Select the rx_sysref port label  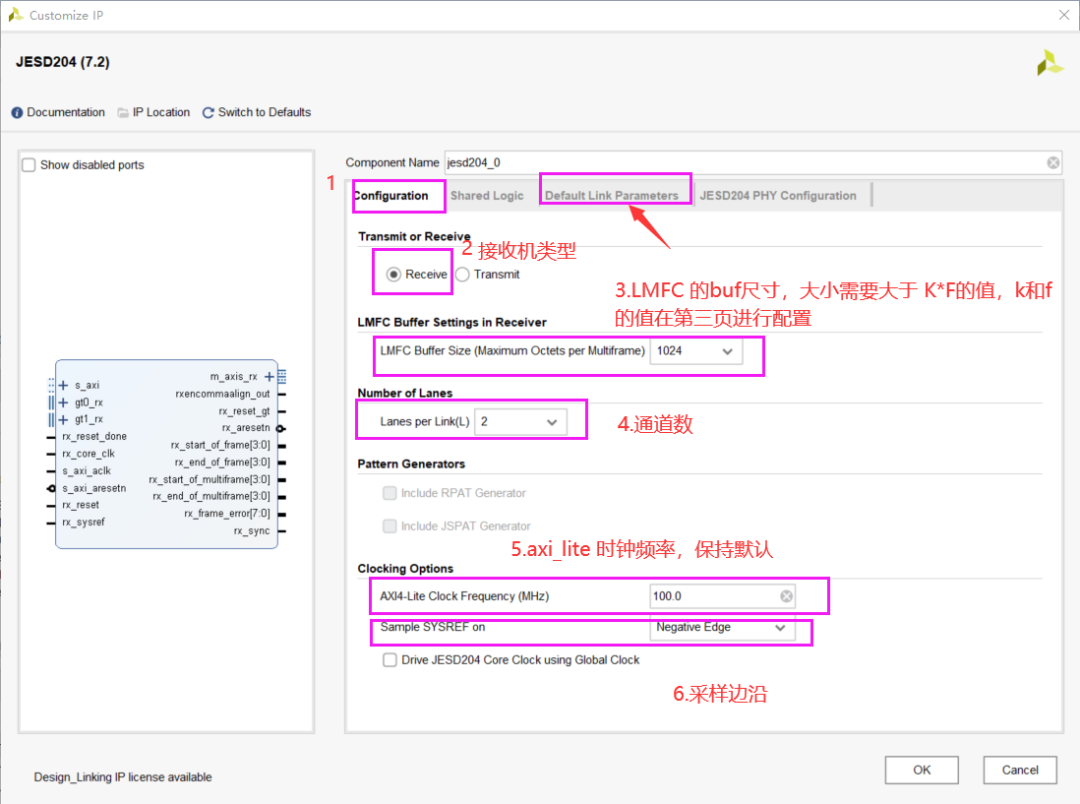click(x=83, y=522)
